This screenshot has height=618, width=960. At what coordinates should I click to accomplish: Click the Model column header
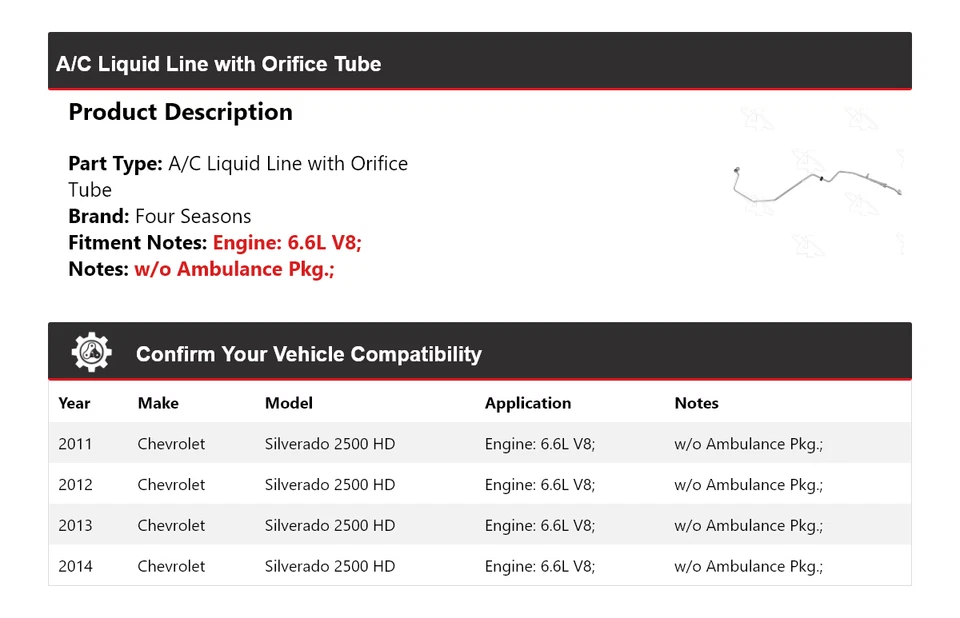[288, 403]
